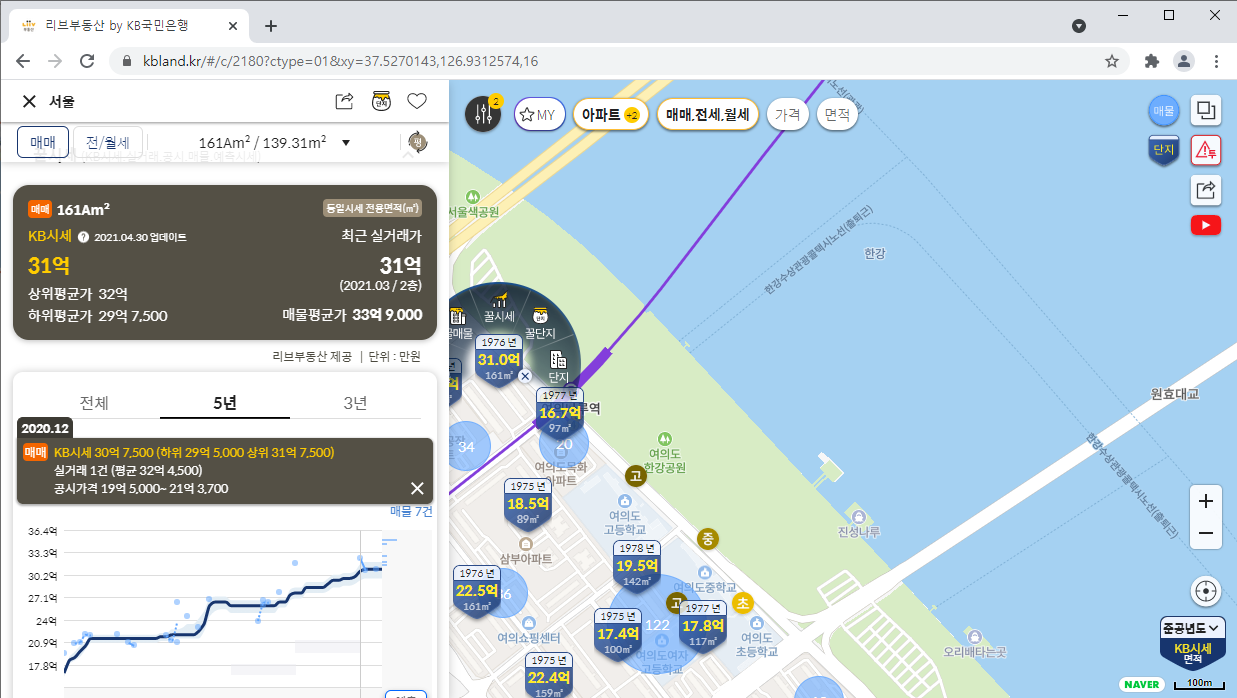Click the 삼부아파트 map label icon
The height and width of the screenshot is (698, 1237).
coord(526,543)
